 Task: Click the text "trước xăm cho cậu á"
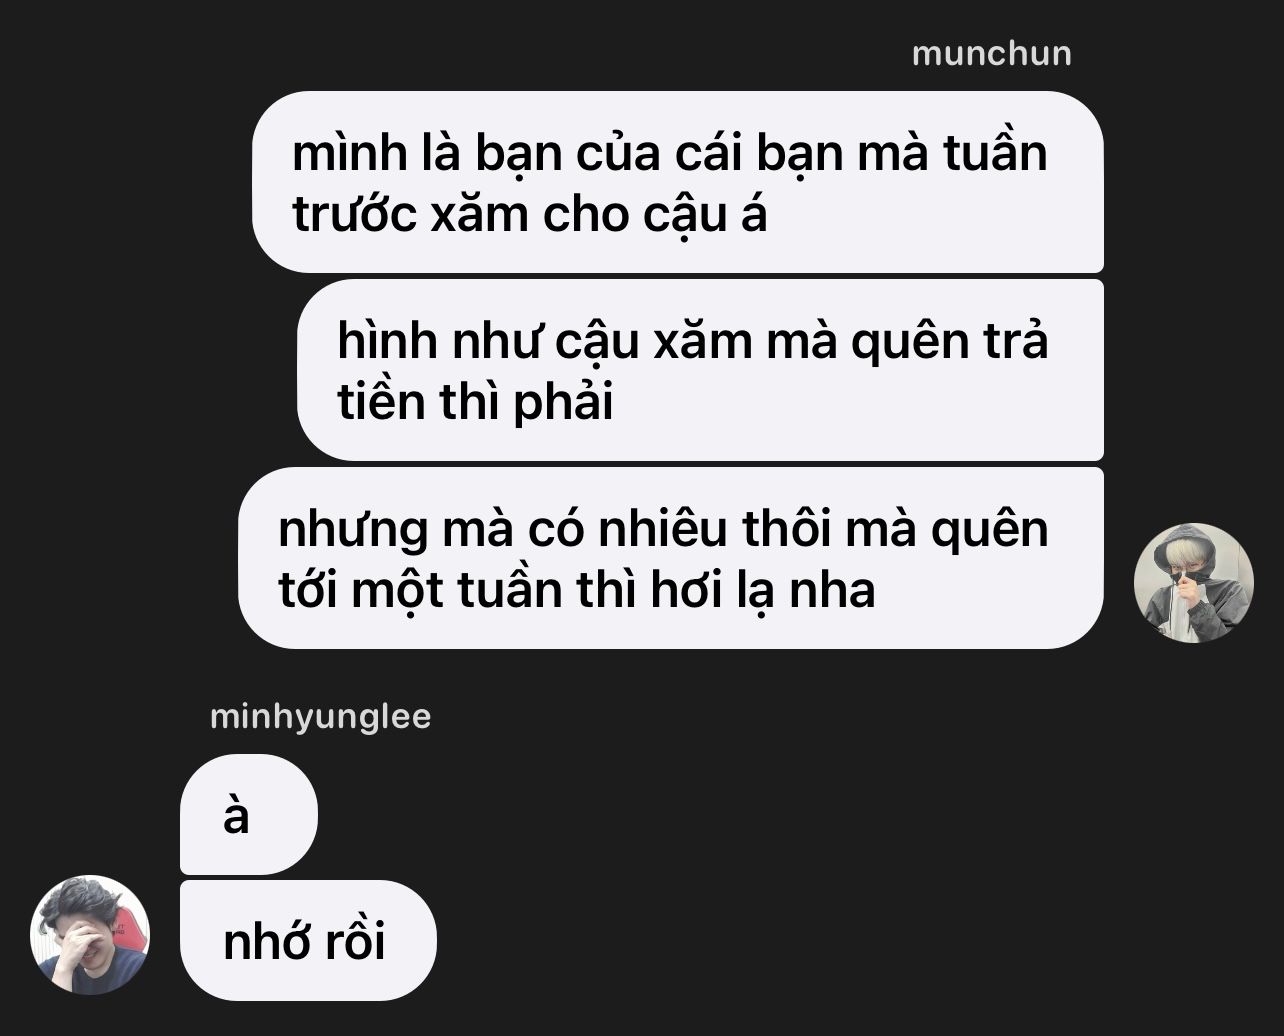(x=530, y=214)
